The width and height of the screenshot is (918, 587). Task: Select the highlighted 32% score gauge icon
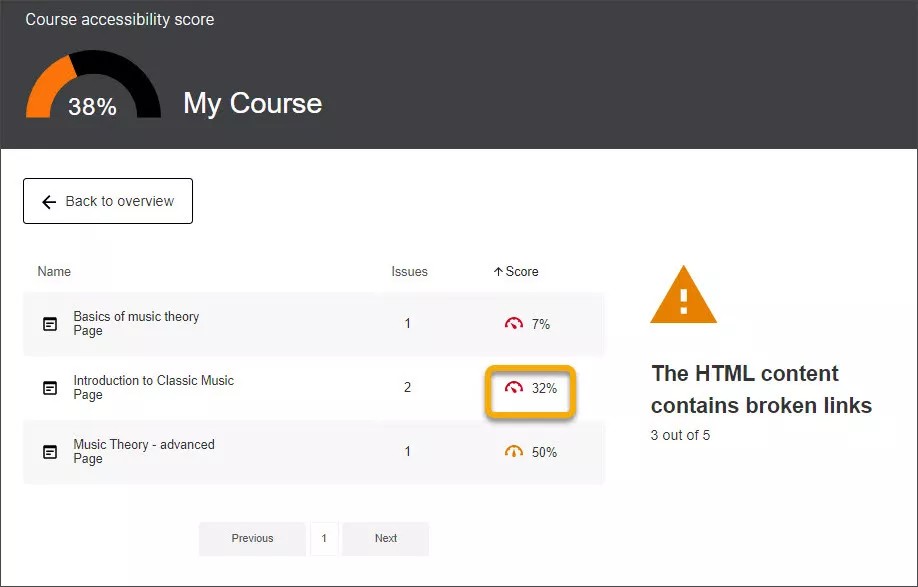point(513,388)
